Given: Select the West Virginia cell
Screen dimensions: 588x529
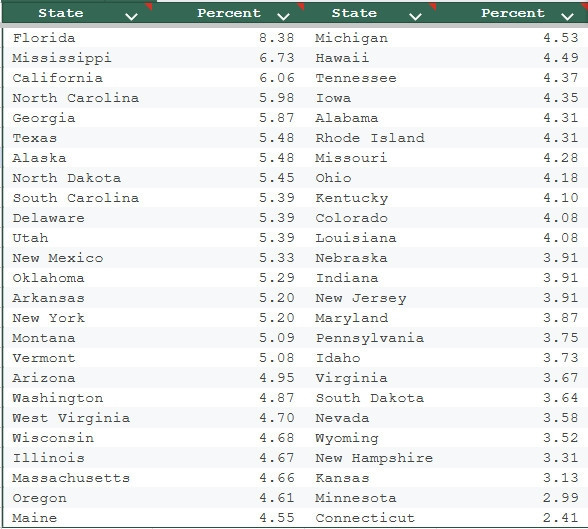Looking at the screenshot, I should click(x=78, y=418).
